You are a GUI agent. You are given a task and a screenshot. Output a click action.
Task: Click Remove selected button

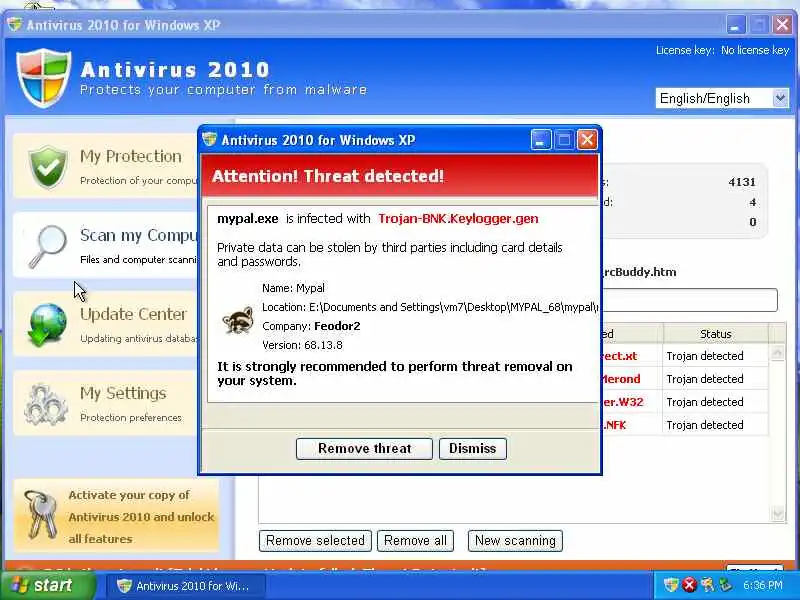[315, 541]
